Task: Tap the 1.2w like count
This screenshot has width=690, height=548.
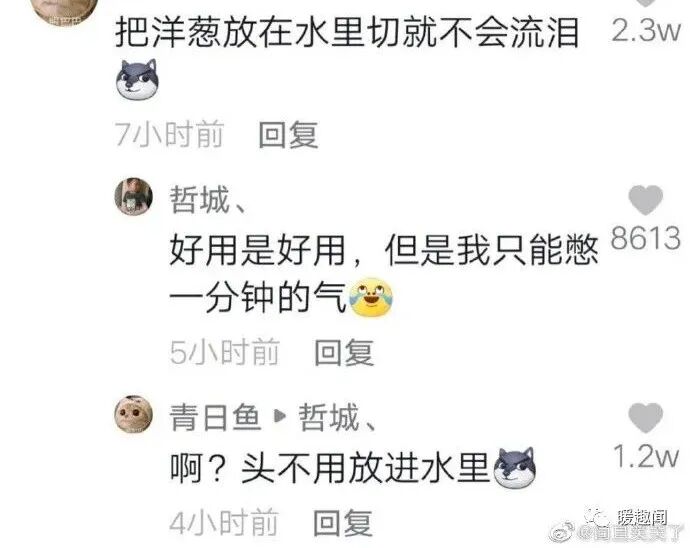Action: [x=646, y=456]
